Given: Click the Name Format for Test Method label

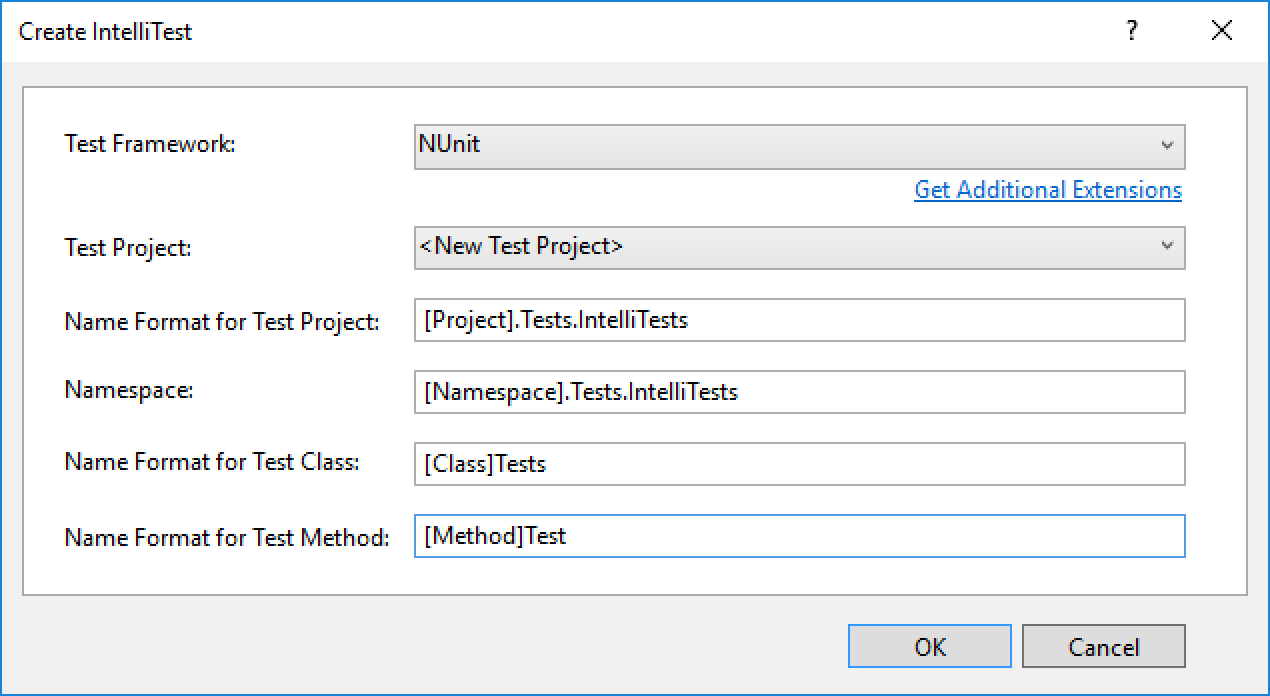Looking at the screenshot, I should pyautogui.click(x=227, y=538).
